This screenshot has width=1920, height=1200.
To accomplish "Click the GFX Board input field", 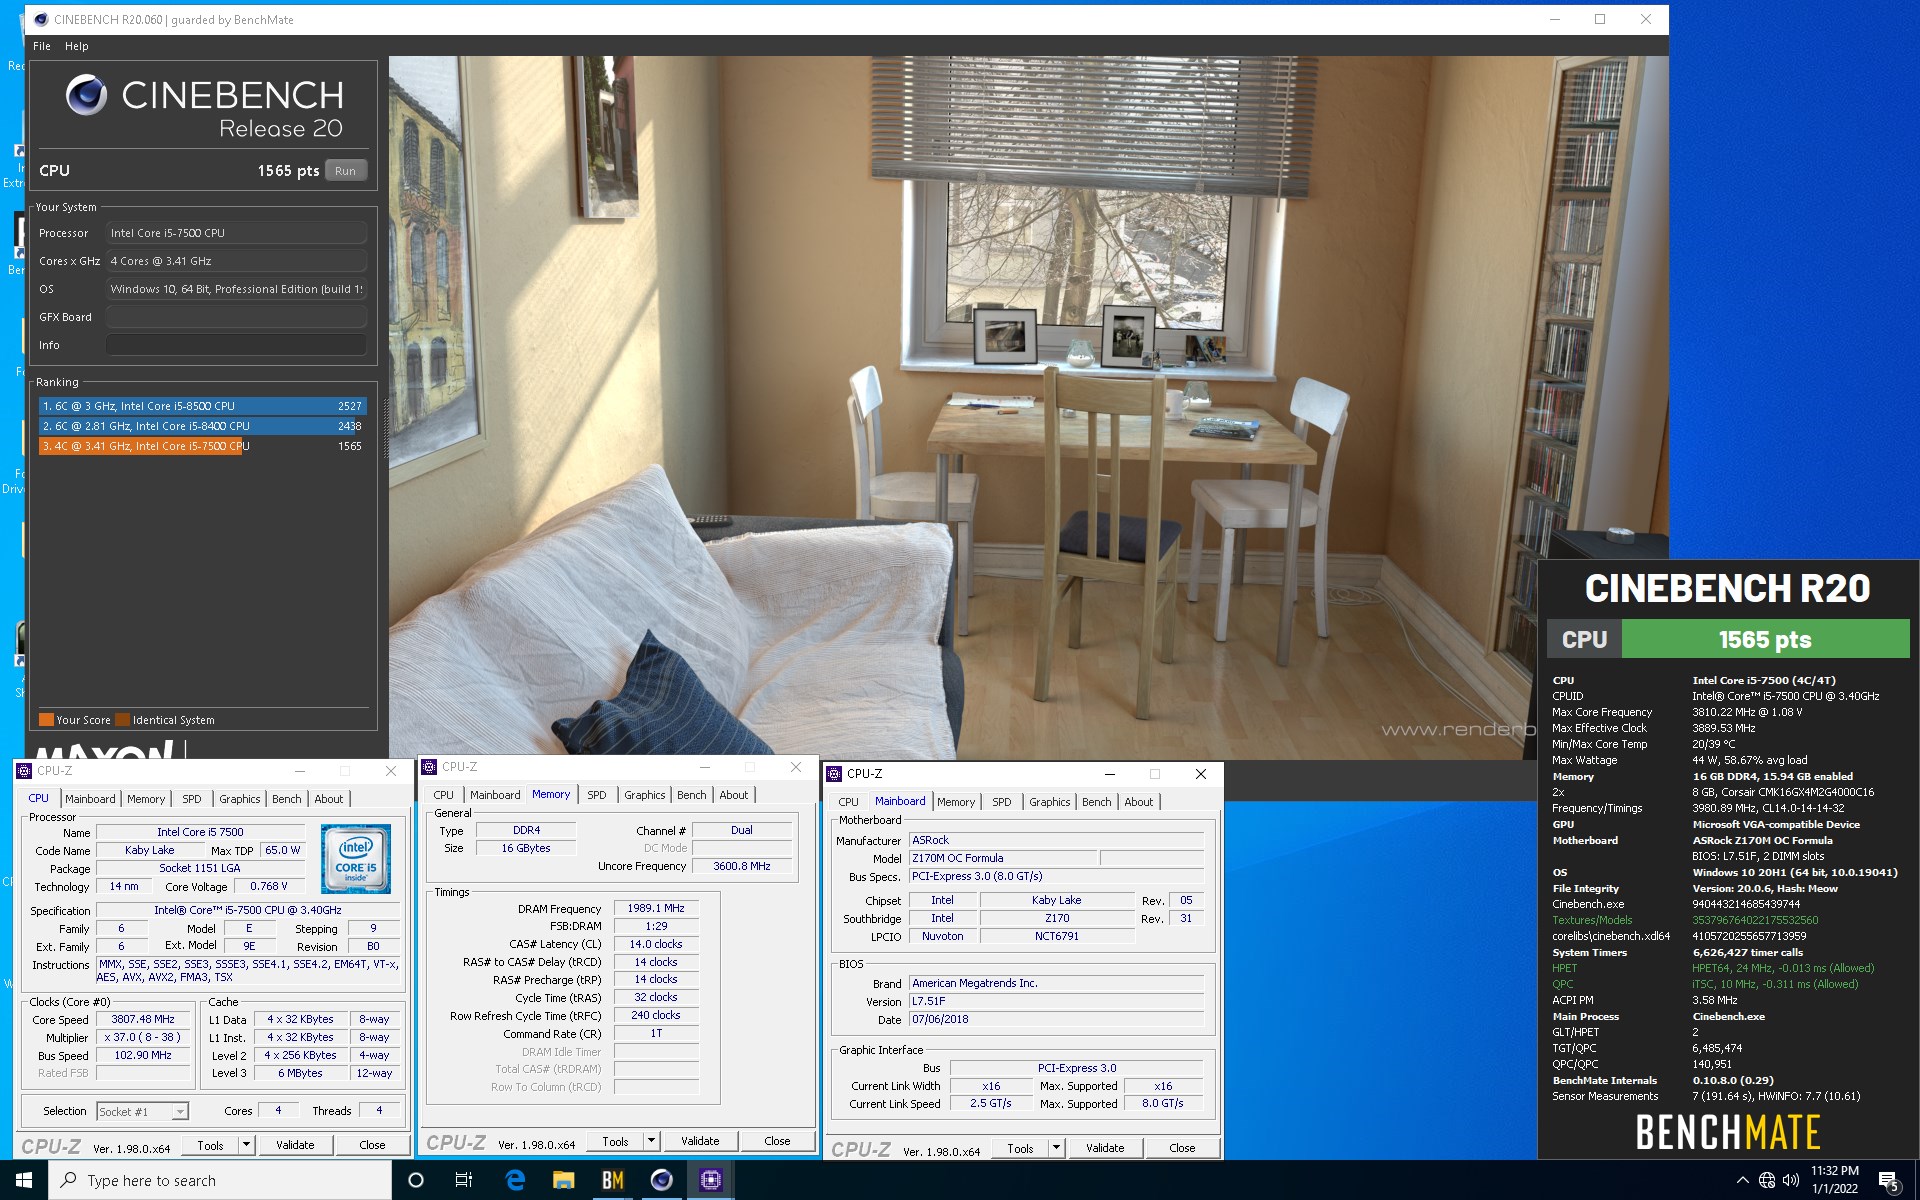I will coord(236,317).
